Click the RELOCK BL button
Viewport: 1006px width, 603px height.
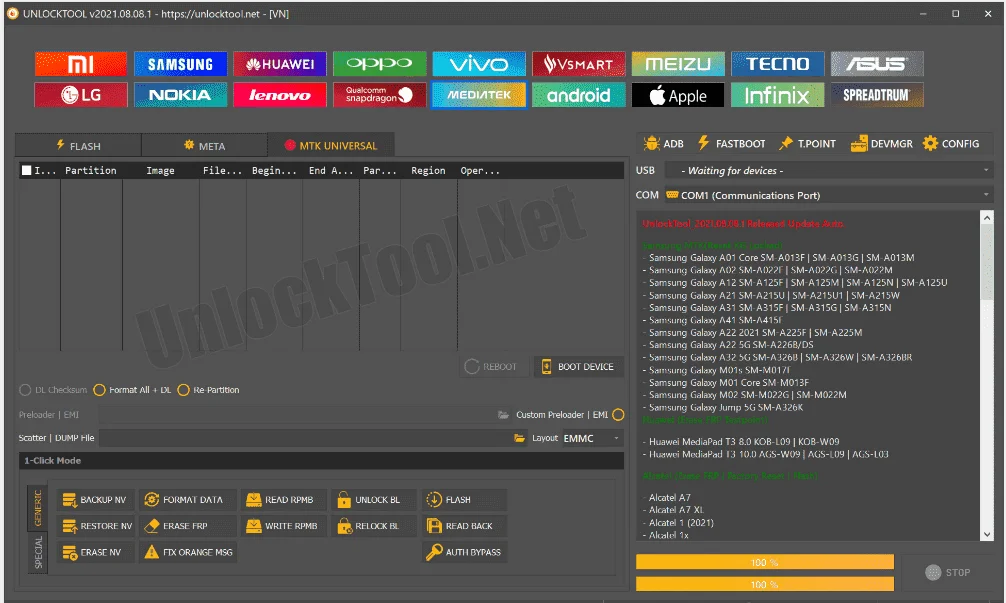[373, 526]
